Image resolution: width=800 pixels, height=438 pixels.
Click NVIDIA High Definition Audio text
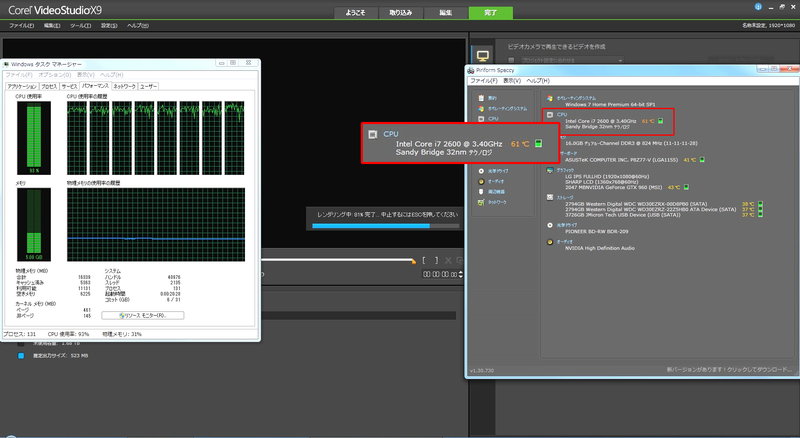(x=599, y=248)
